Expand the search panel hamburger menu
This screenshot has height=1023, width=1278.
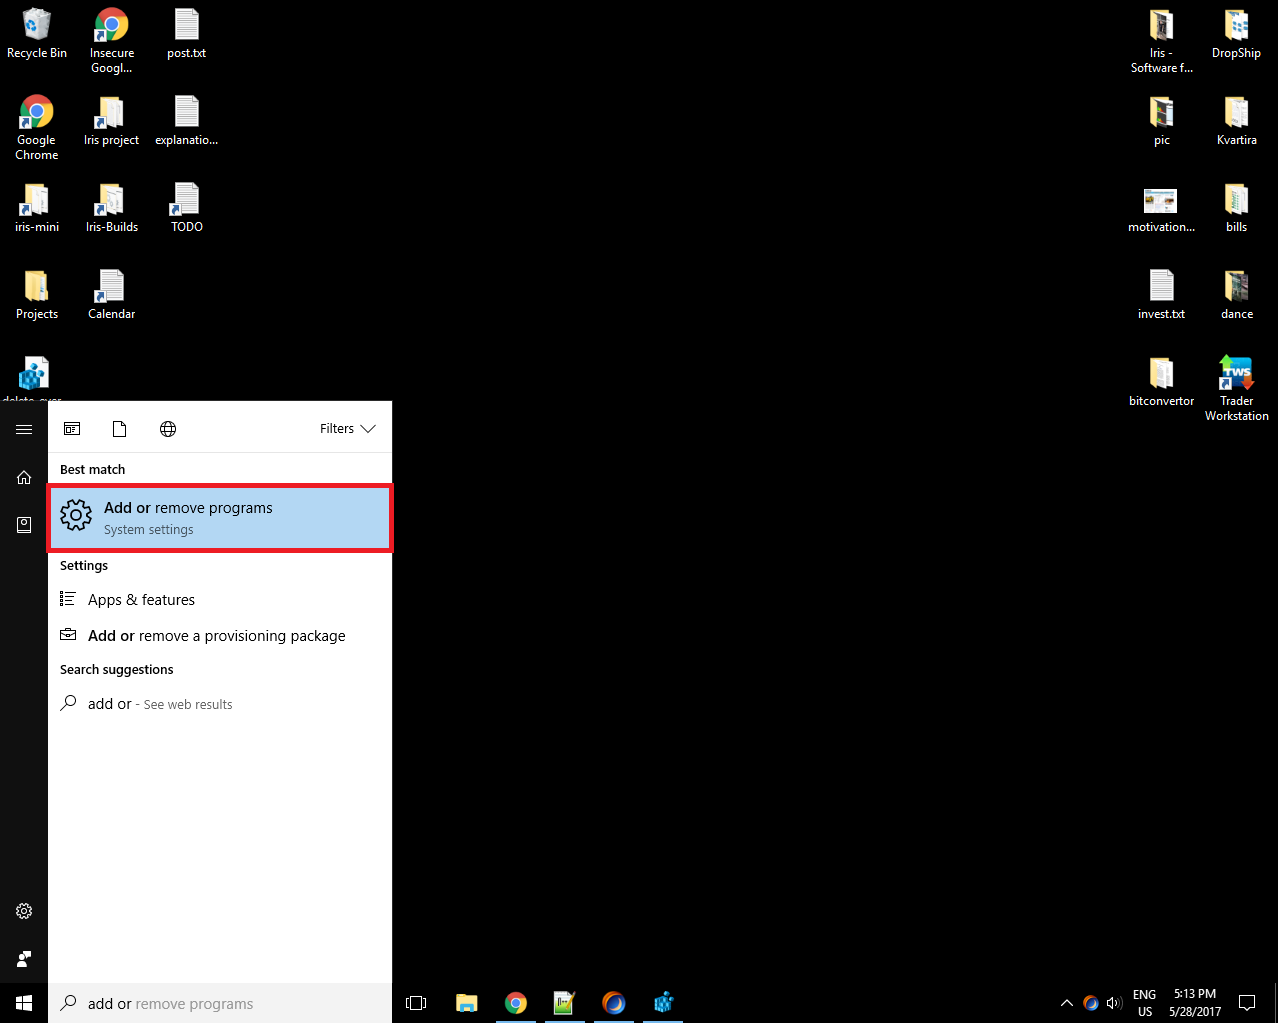click(x=24, y=429)
